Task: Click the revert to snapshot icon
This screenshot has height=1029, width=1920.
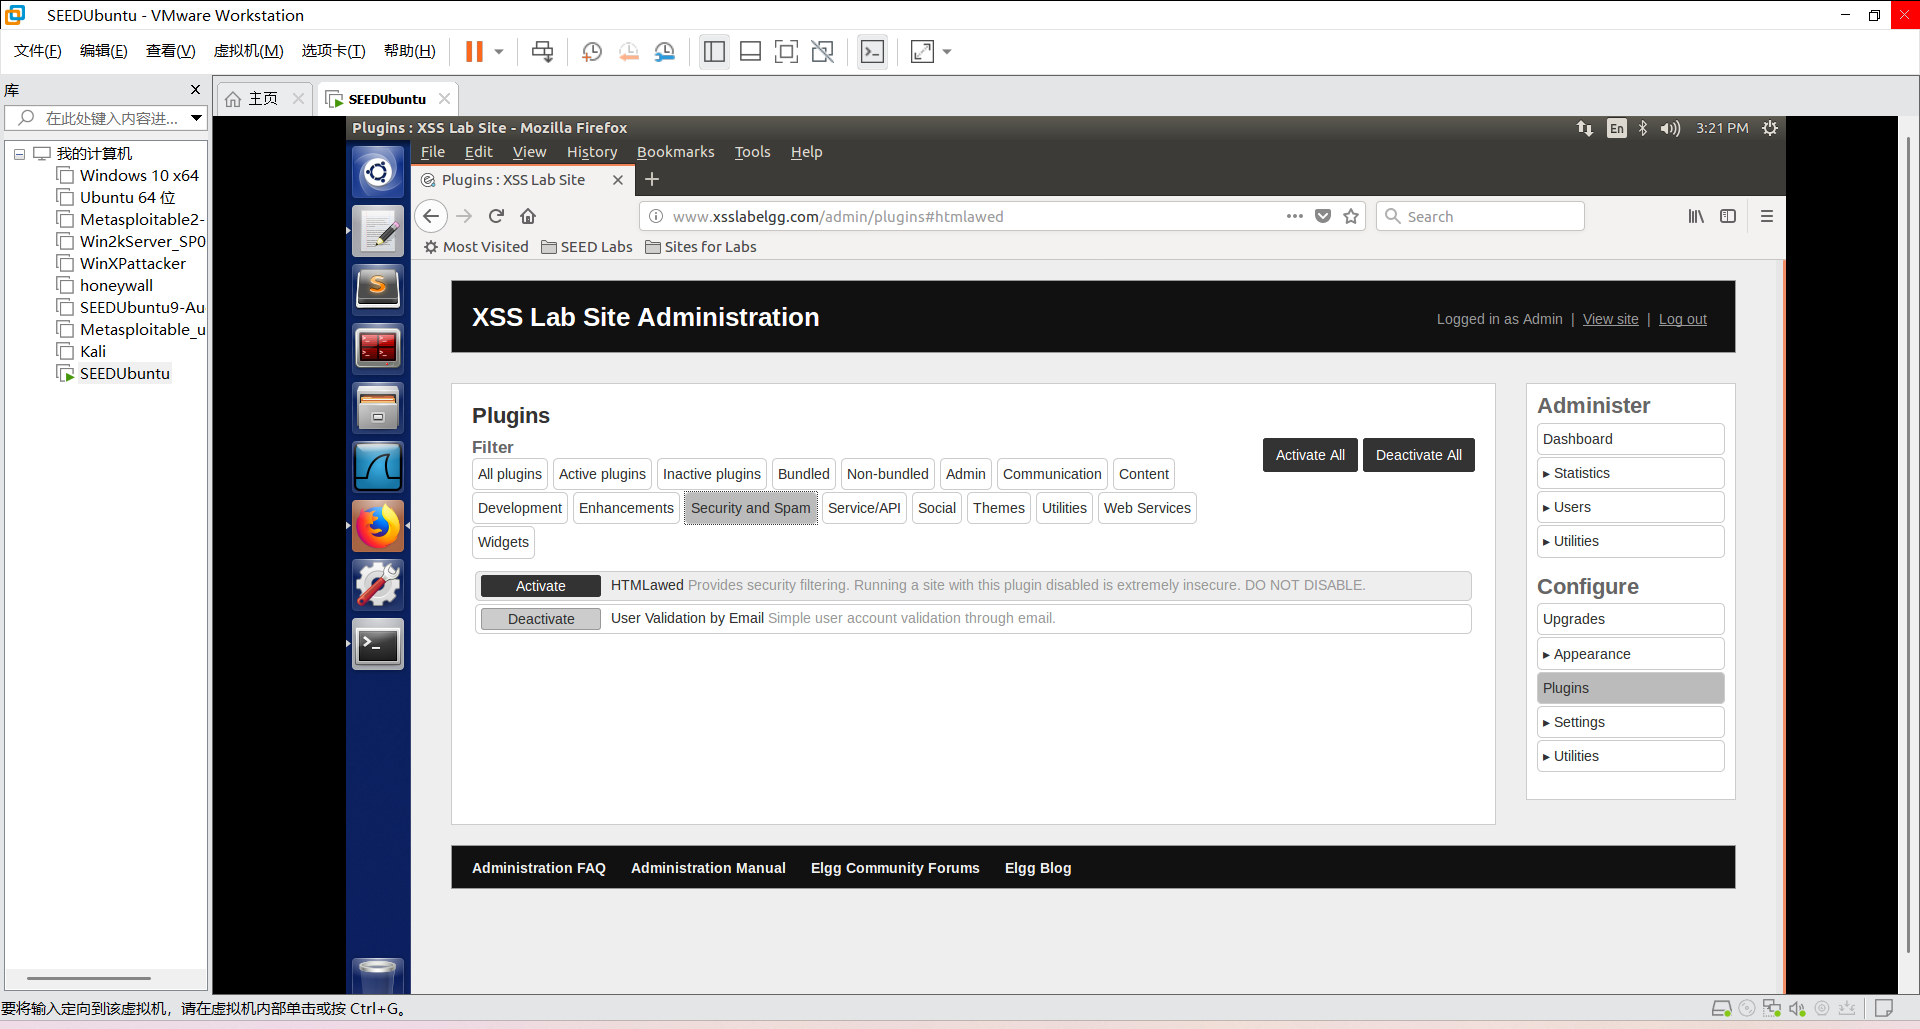Action: click(628, 51)
